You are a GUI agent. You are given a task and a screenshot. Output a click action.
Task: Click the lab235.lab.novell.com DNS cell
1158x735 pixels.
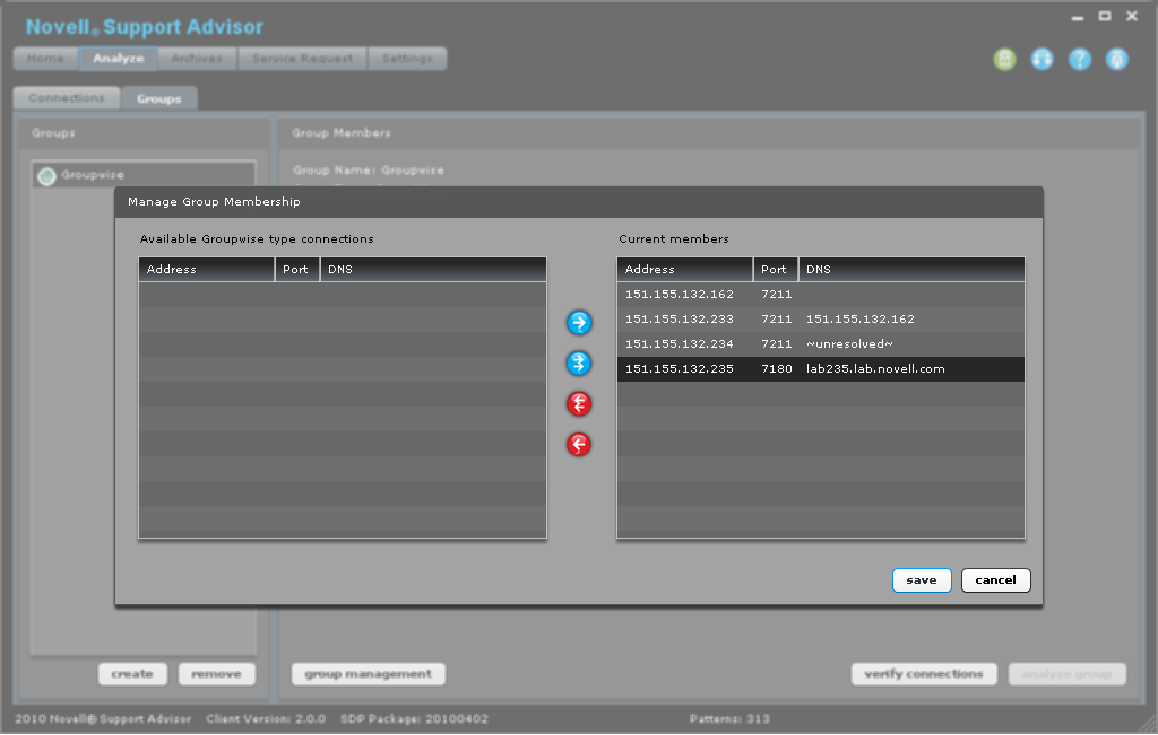tap(875, 369)
